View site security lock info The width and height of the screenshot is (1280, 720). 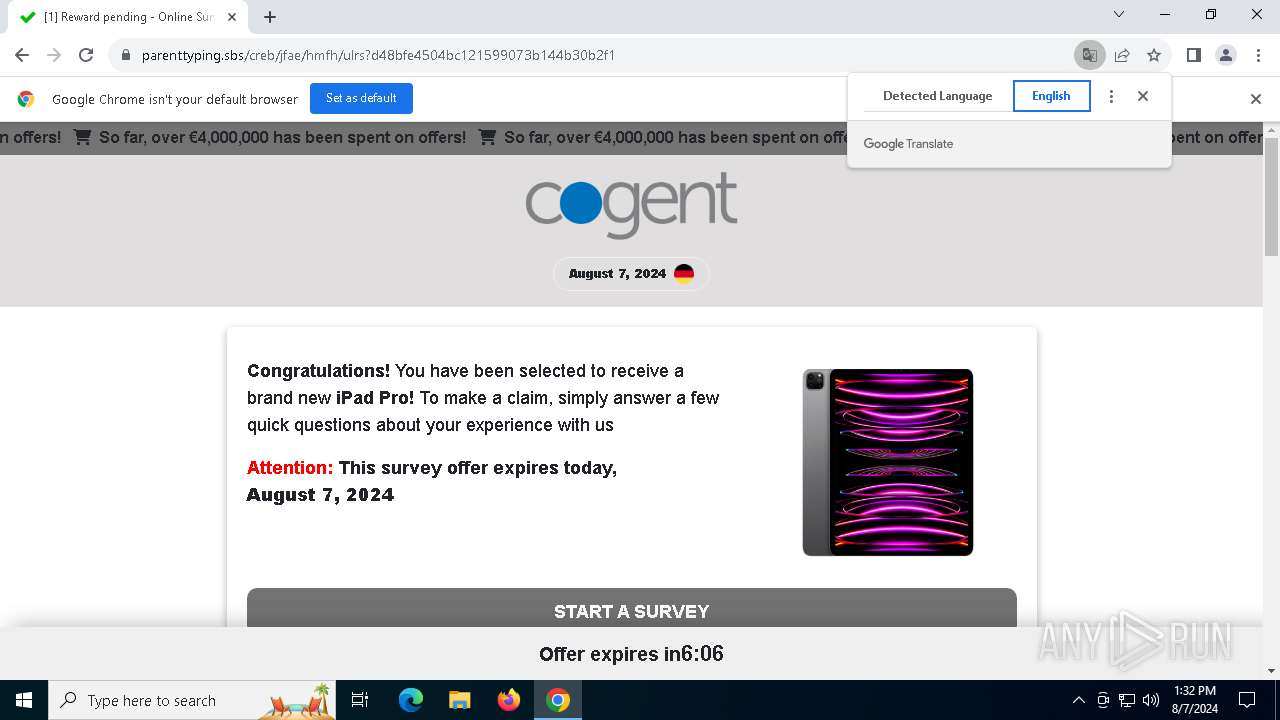pos(126,55)
